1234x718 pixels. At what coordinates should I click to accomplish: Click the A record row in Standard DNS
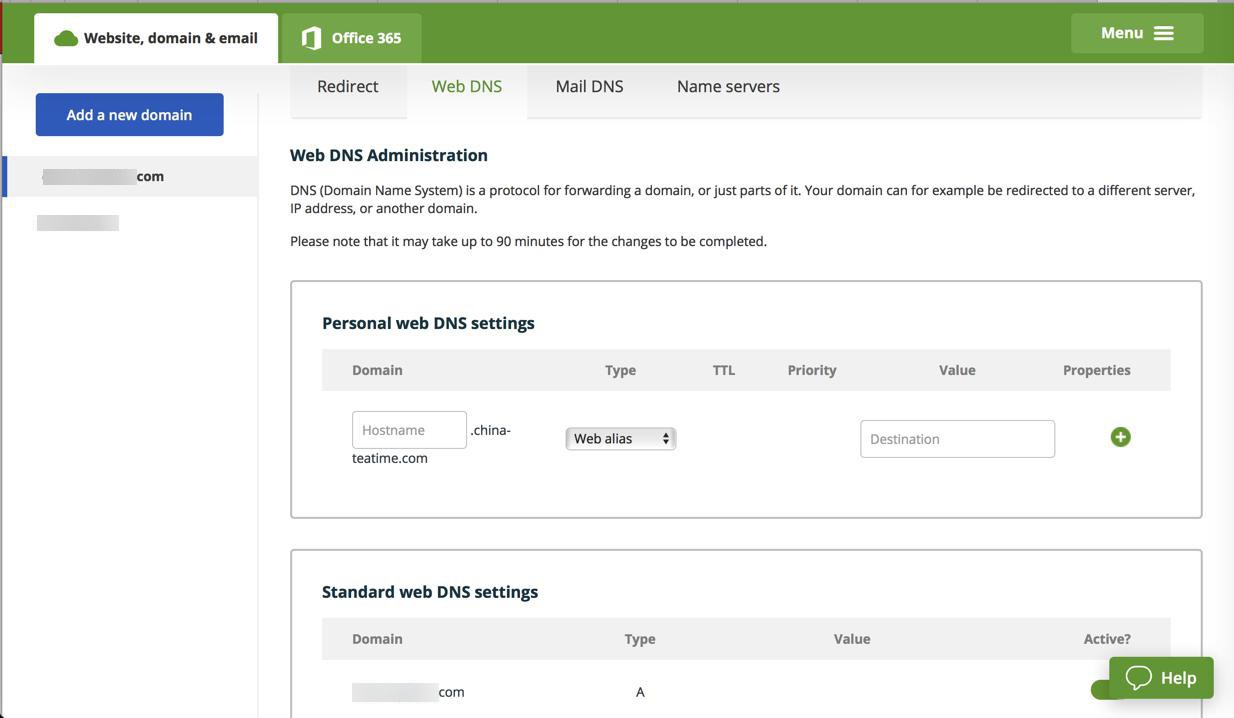coord(640,692)
